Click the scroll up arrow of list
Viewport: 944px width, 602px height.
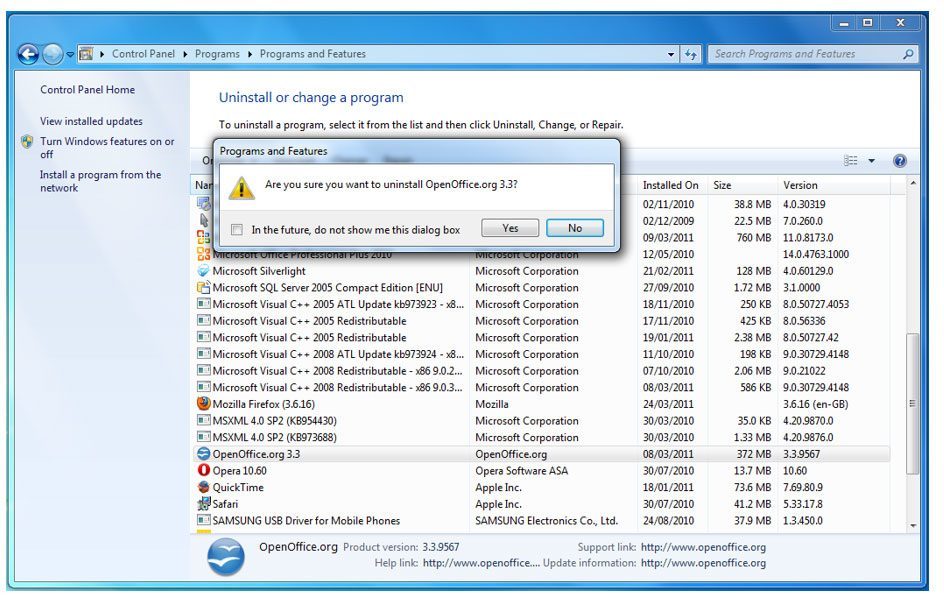pos(913,183)
